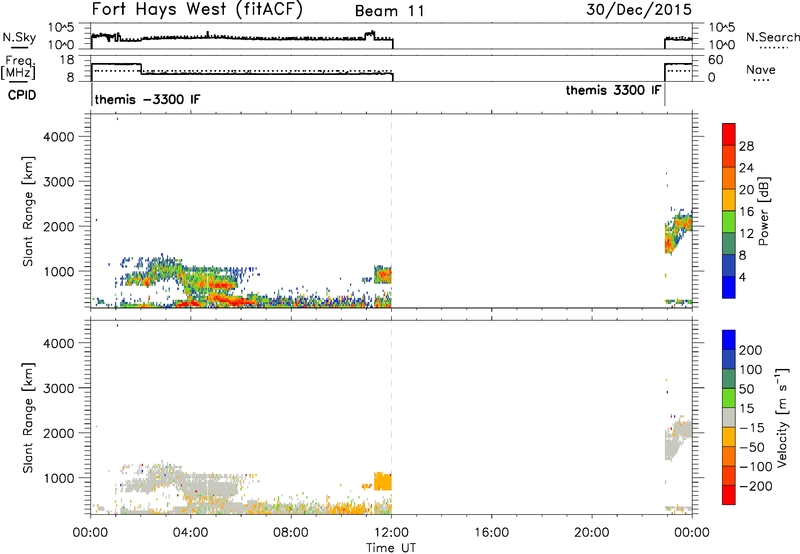Click the 'Velocity [m s-1]' color bar label
The image size is (800, 554).
click(x=781, y=417)
